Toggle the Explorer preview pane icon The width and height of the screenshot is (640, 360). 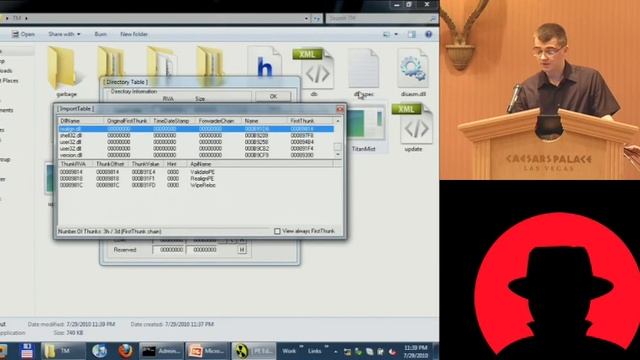[411, 35]
